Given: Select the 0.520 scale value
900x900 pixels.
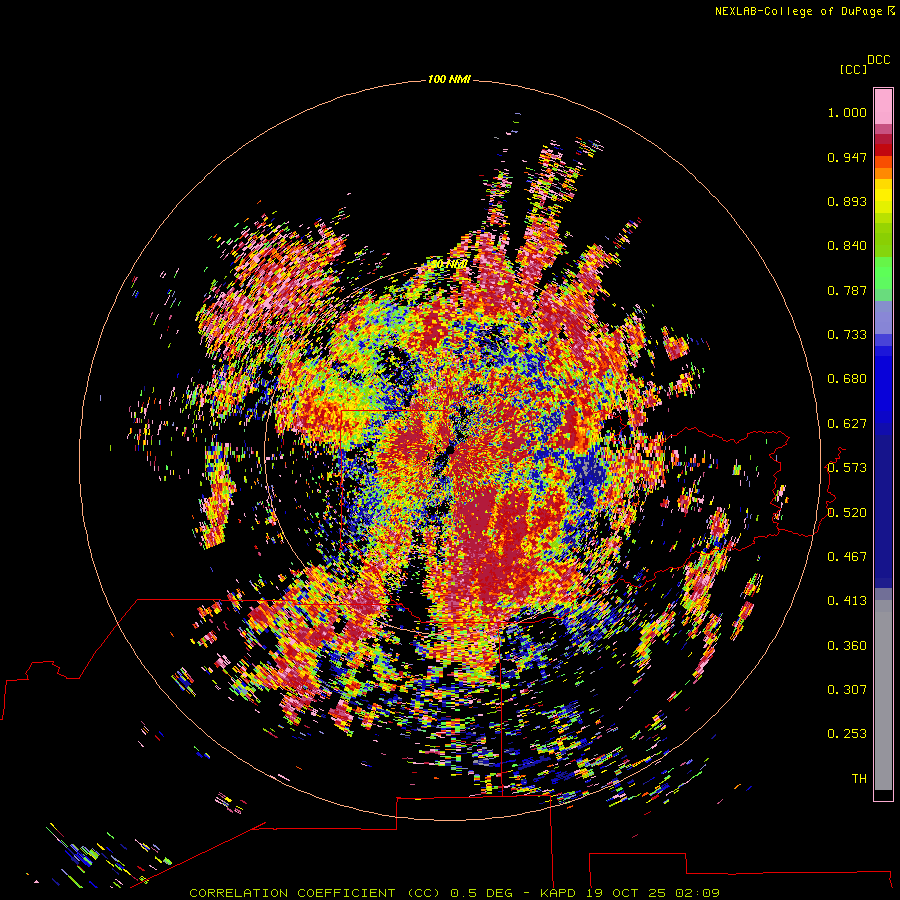Looking at the screenshot, I should coord(847,513).
